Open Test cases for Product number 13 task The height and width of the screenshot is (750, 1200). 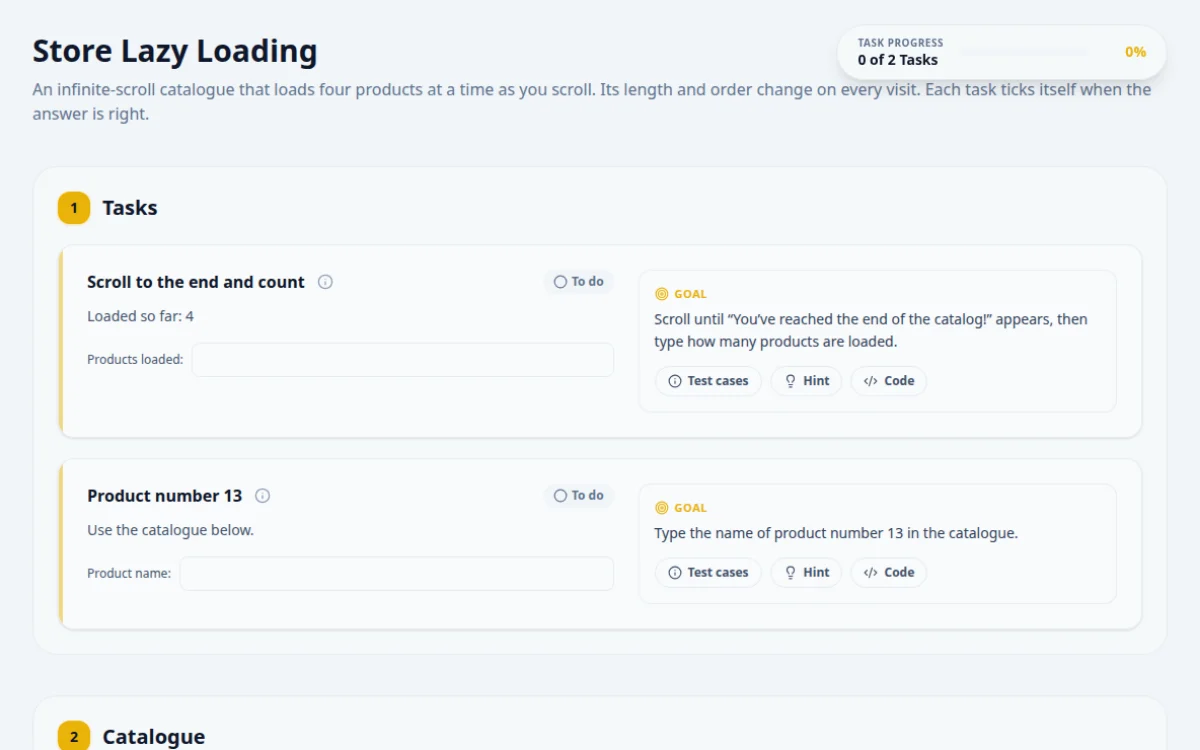[x=708, y=573]
